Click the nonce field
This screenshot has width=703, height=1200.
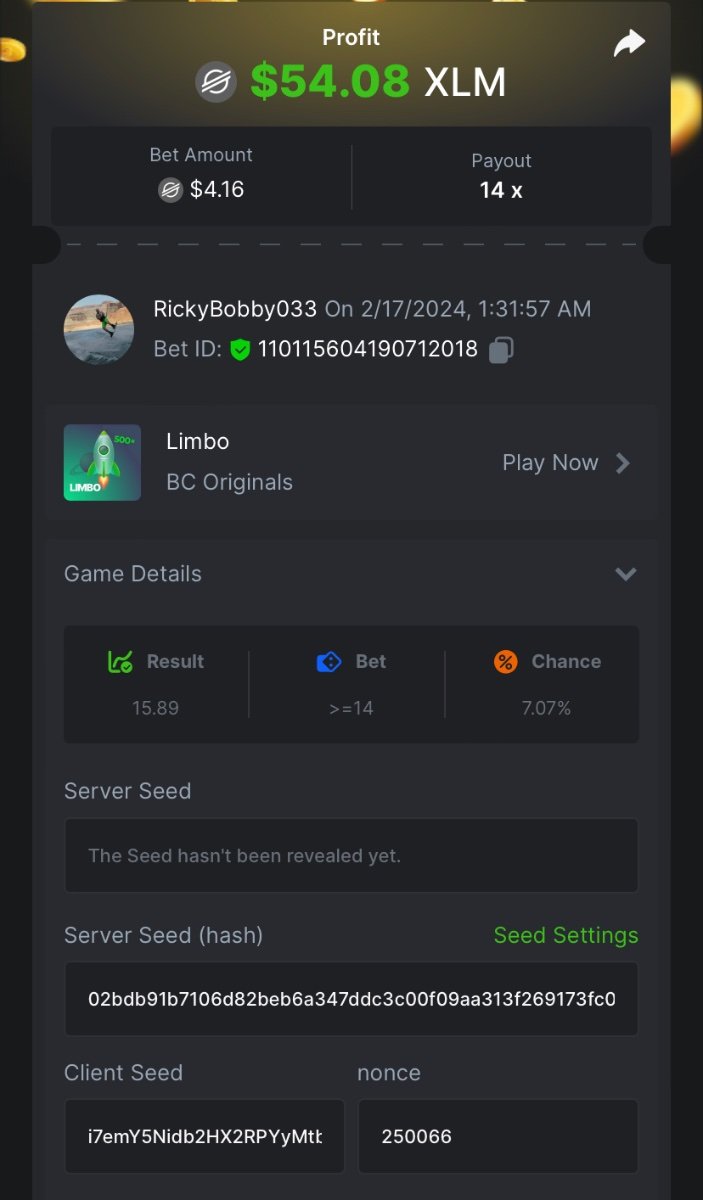[498, 1136]
